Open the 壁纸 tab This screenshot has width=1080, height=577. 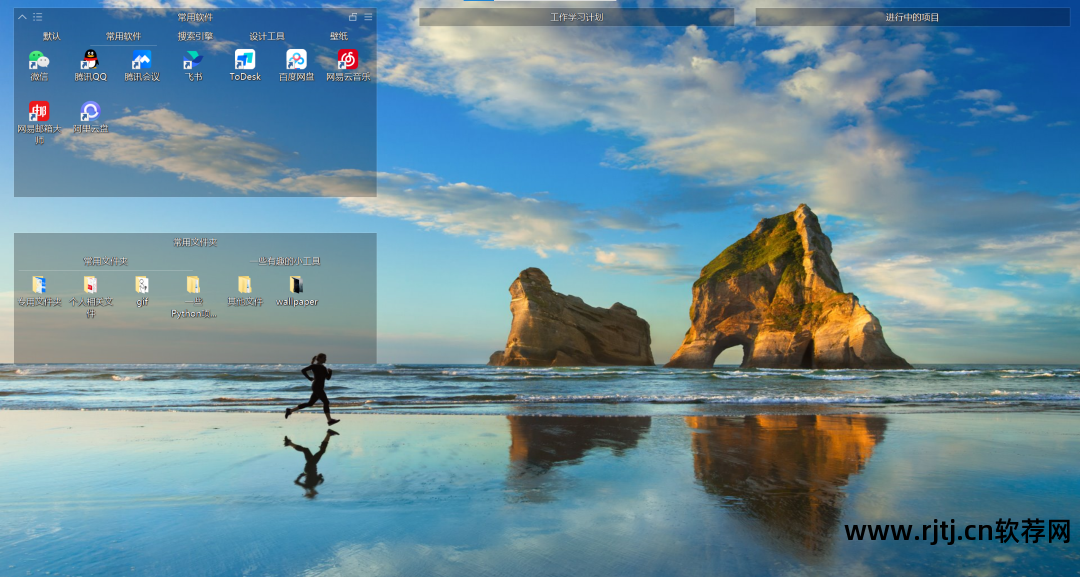click(x=339, y=36)
